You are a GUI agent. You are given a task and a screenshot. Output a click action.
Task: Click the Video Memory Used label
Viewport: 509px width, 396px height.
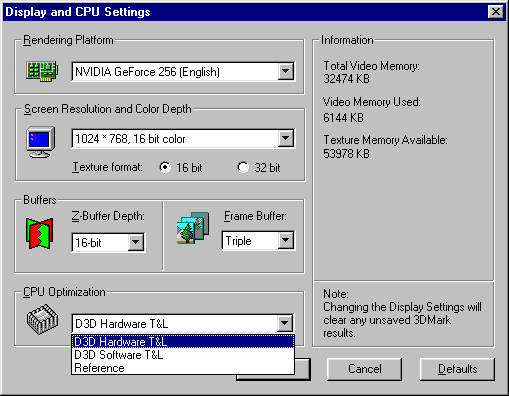click(372, 102)
